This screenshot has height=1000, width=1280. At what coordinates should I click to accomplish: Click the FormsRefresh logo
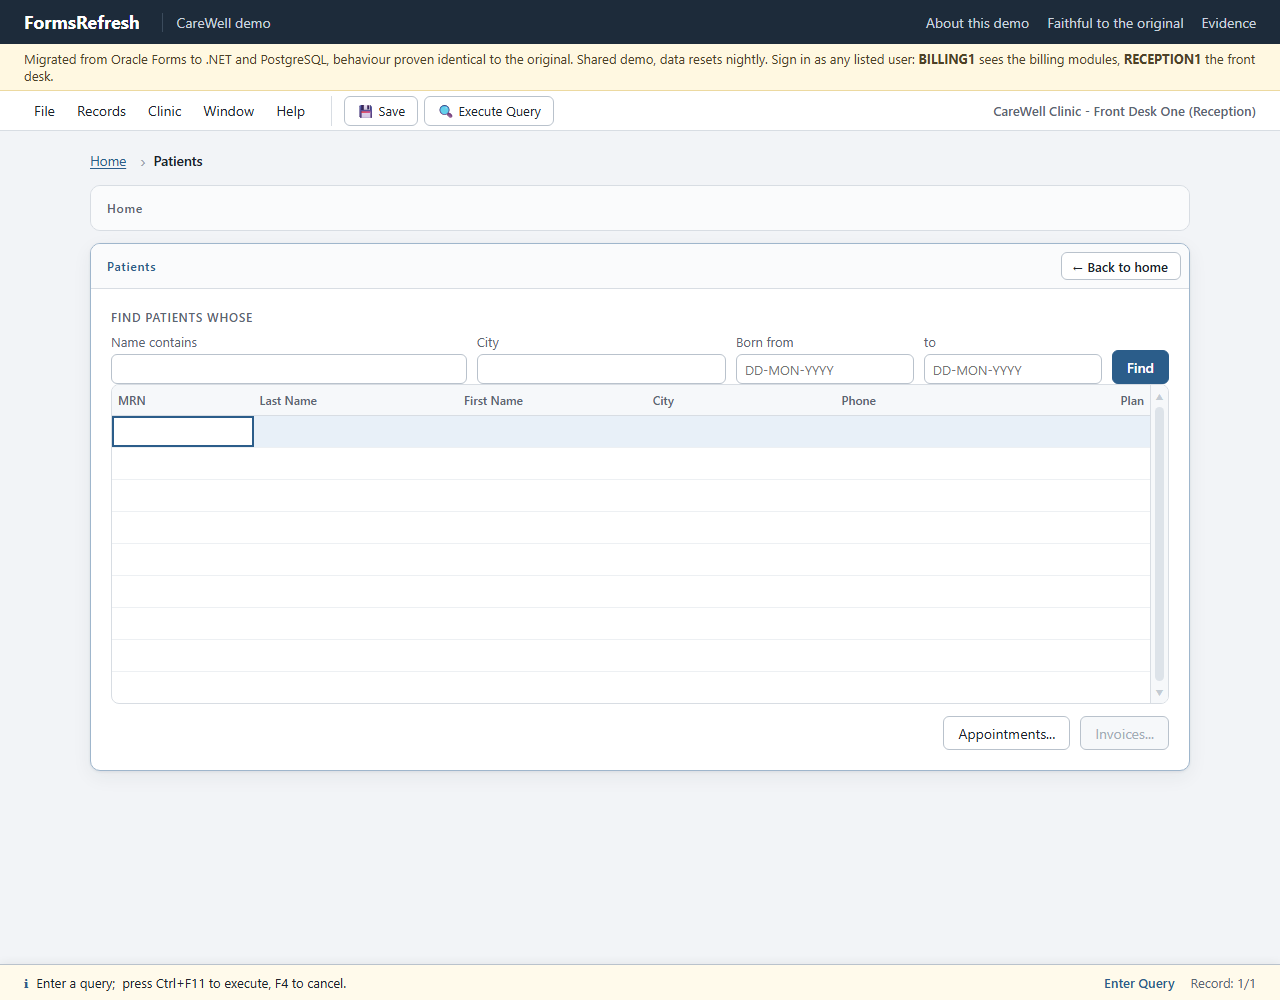coord(82,22)
